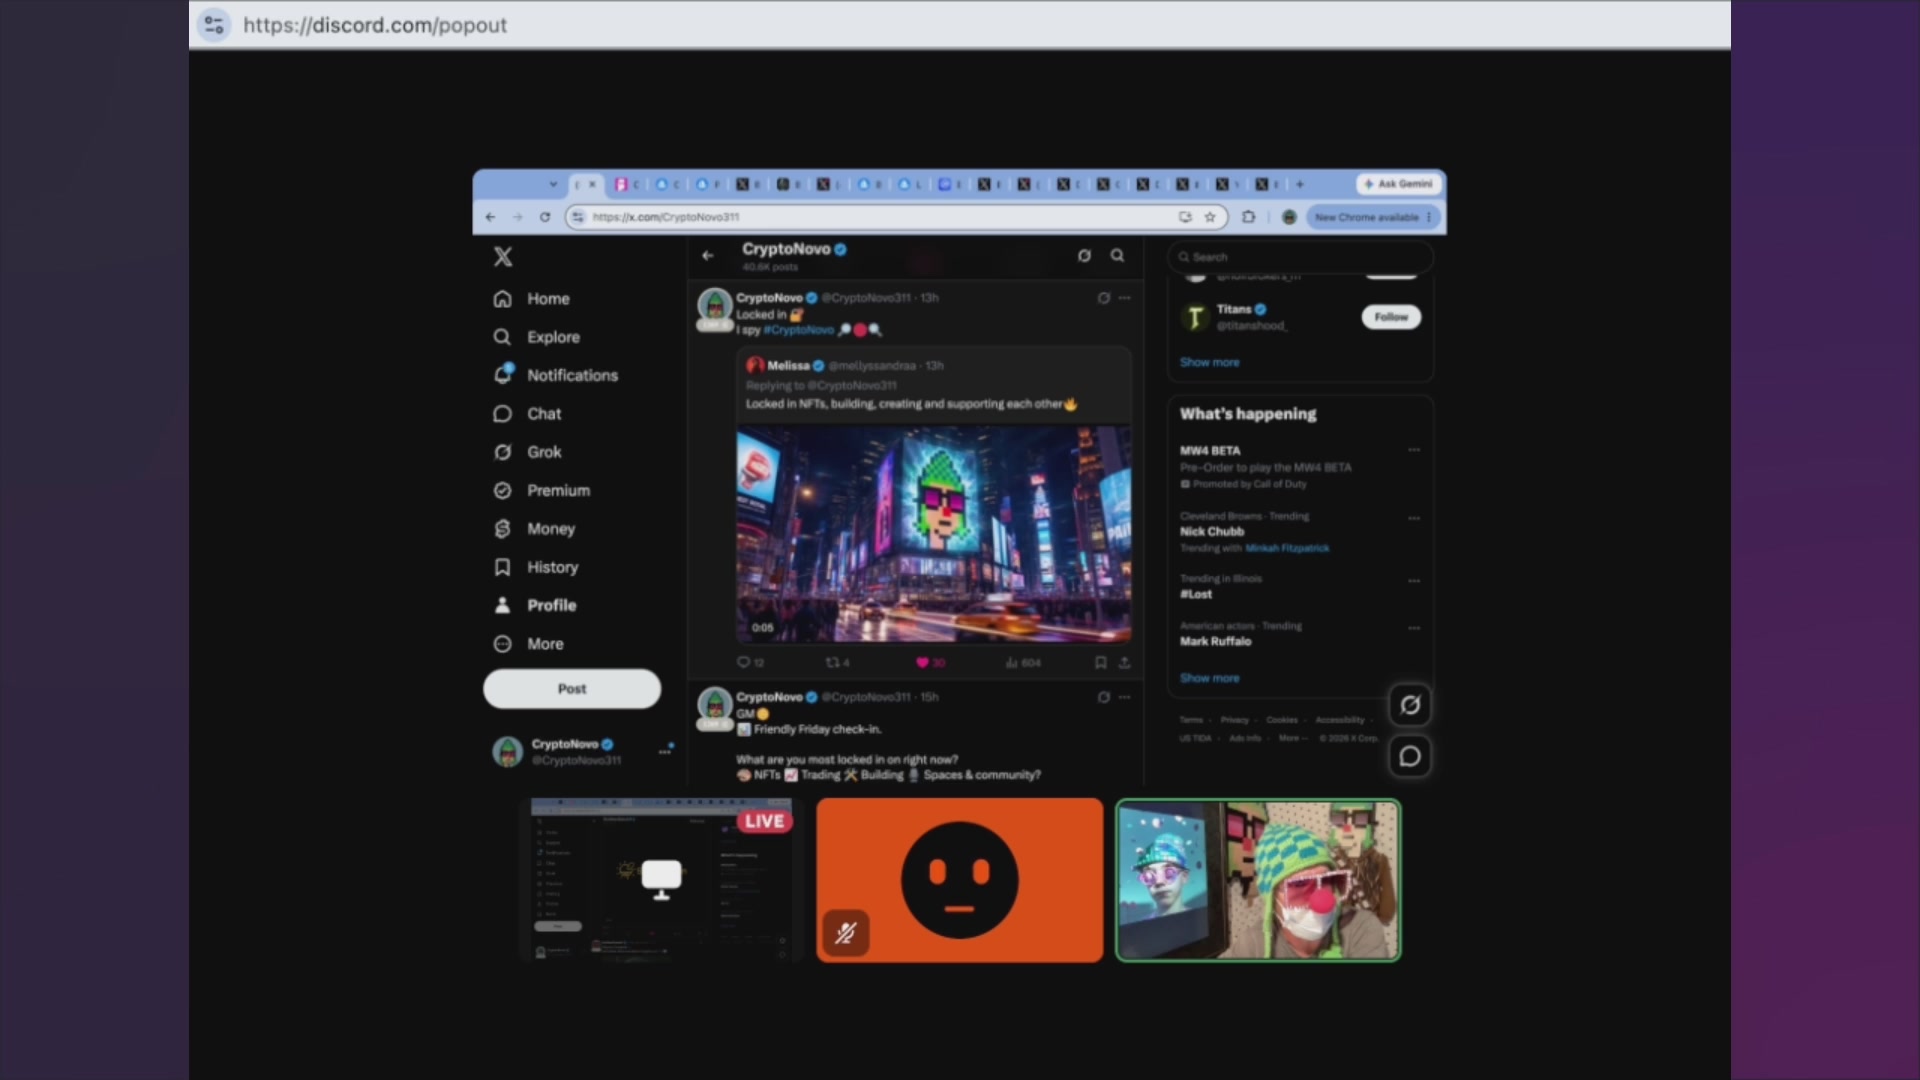
Task: Star the x.com page as bookmark
Action: [x=1210, y=217]
